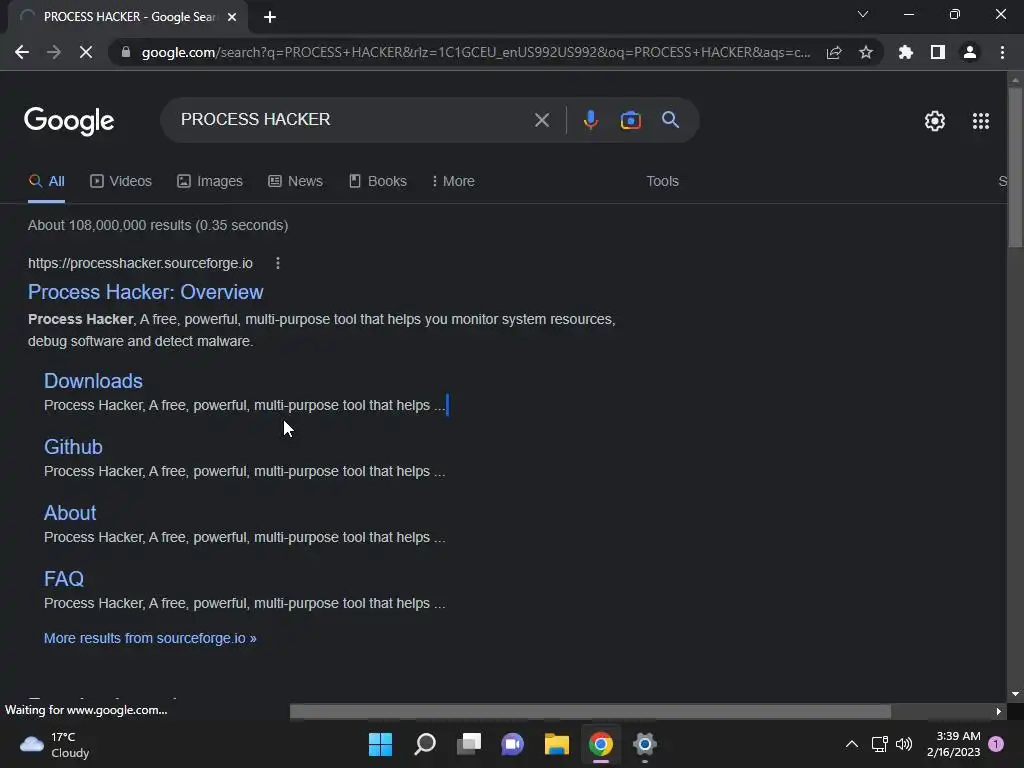Close the PROCESS HACKER tab
The height and width of the screenshot is (768, 1024).
(232, 17)
